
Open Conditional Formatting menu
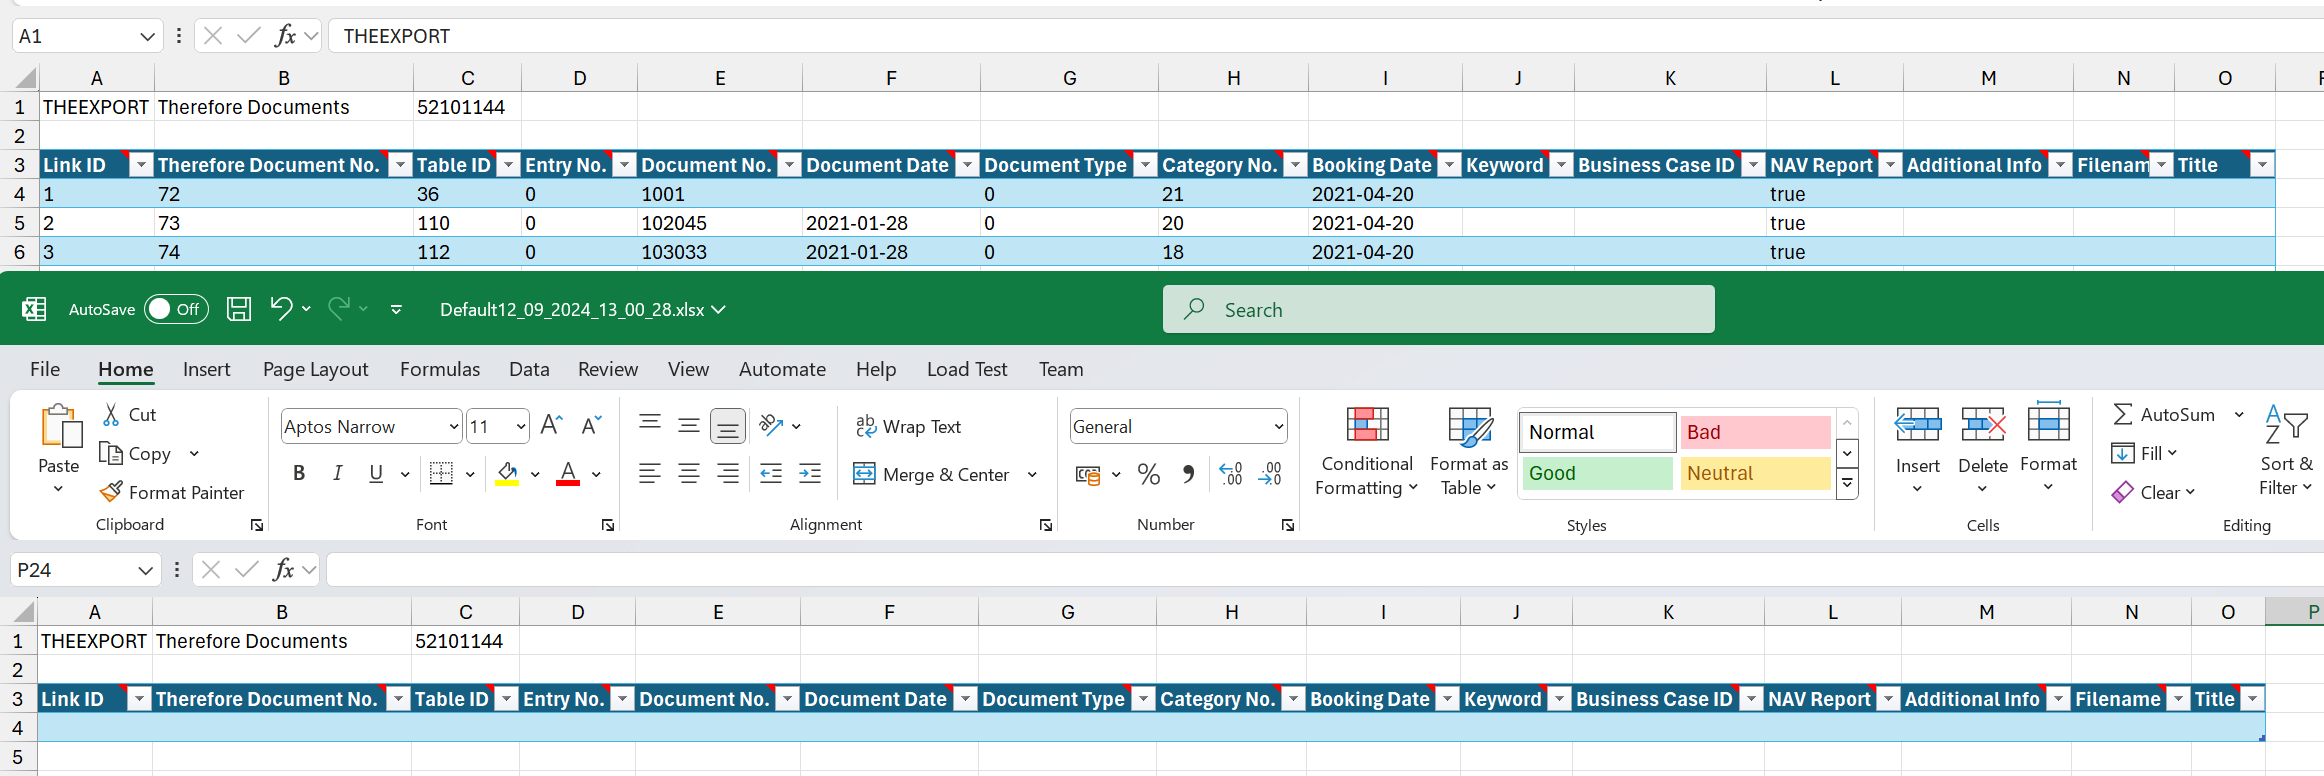(x=1366, y=450)
